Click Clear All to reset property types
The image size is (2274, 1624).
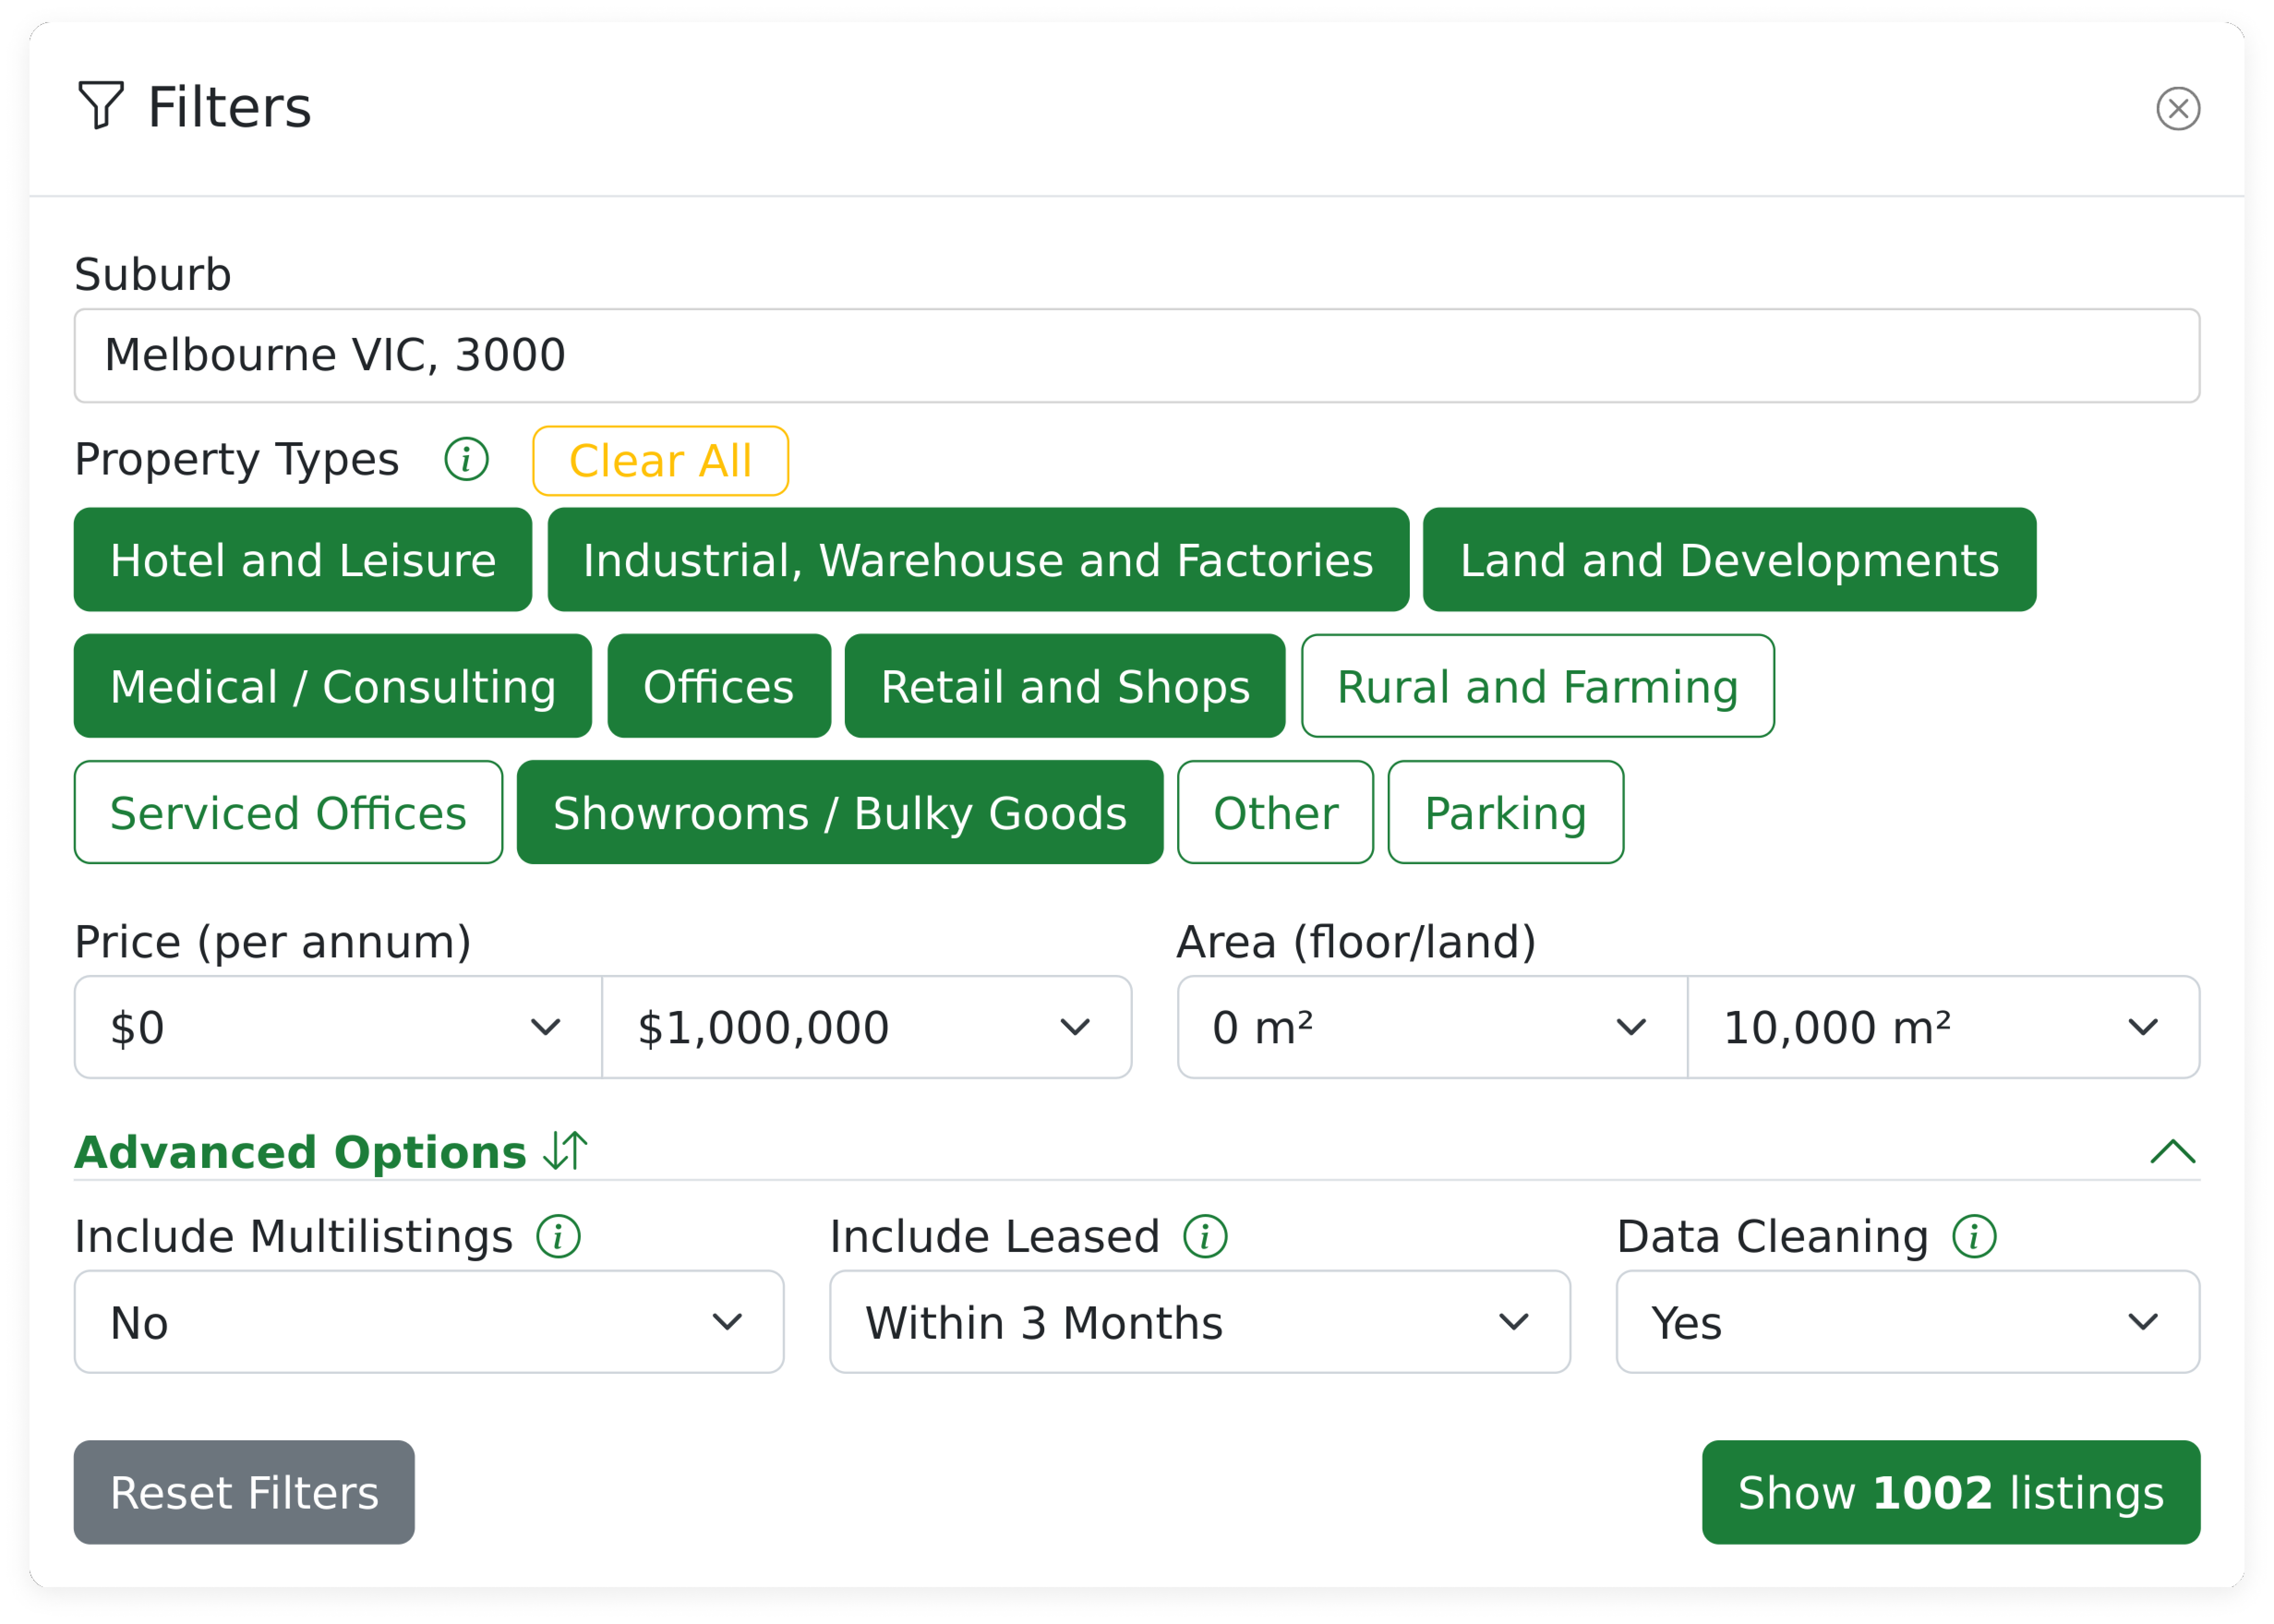(660, 460)
